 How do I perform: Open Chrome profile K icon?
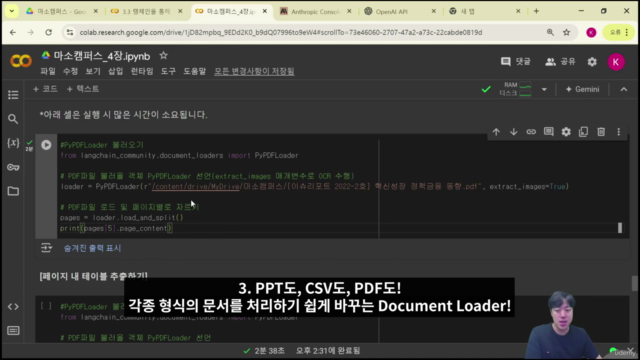[x=591, y=32]
